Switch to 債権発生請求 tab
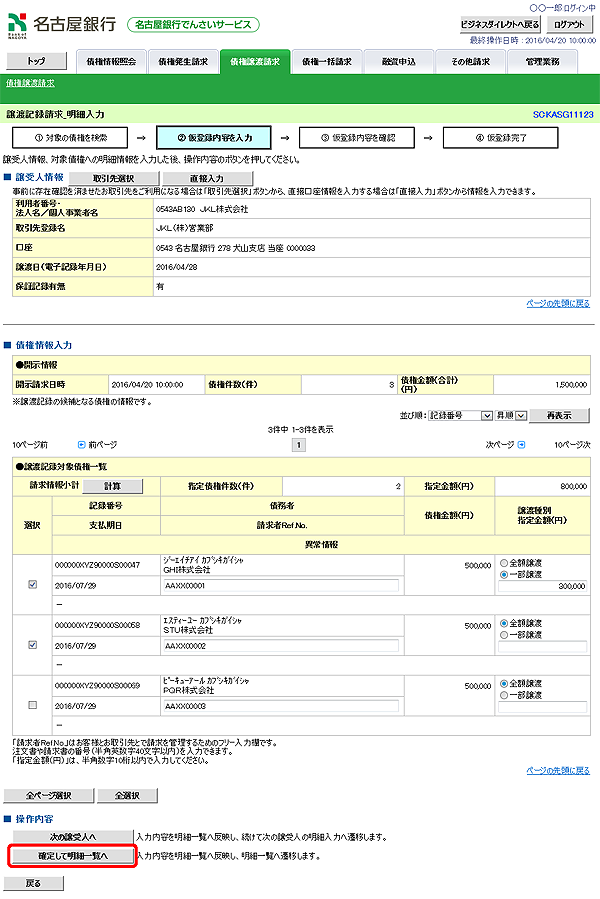600x899 pixels. [183, 62]
